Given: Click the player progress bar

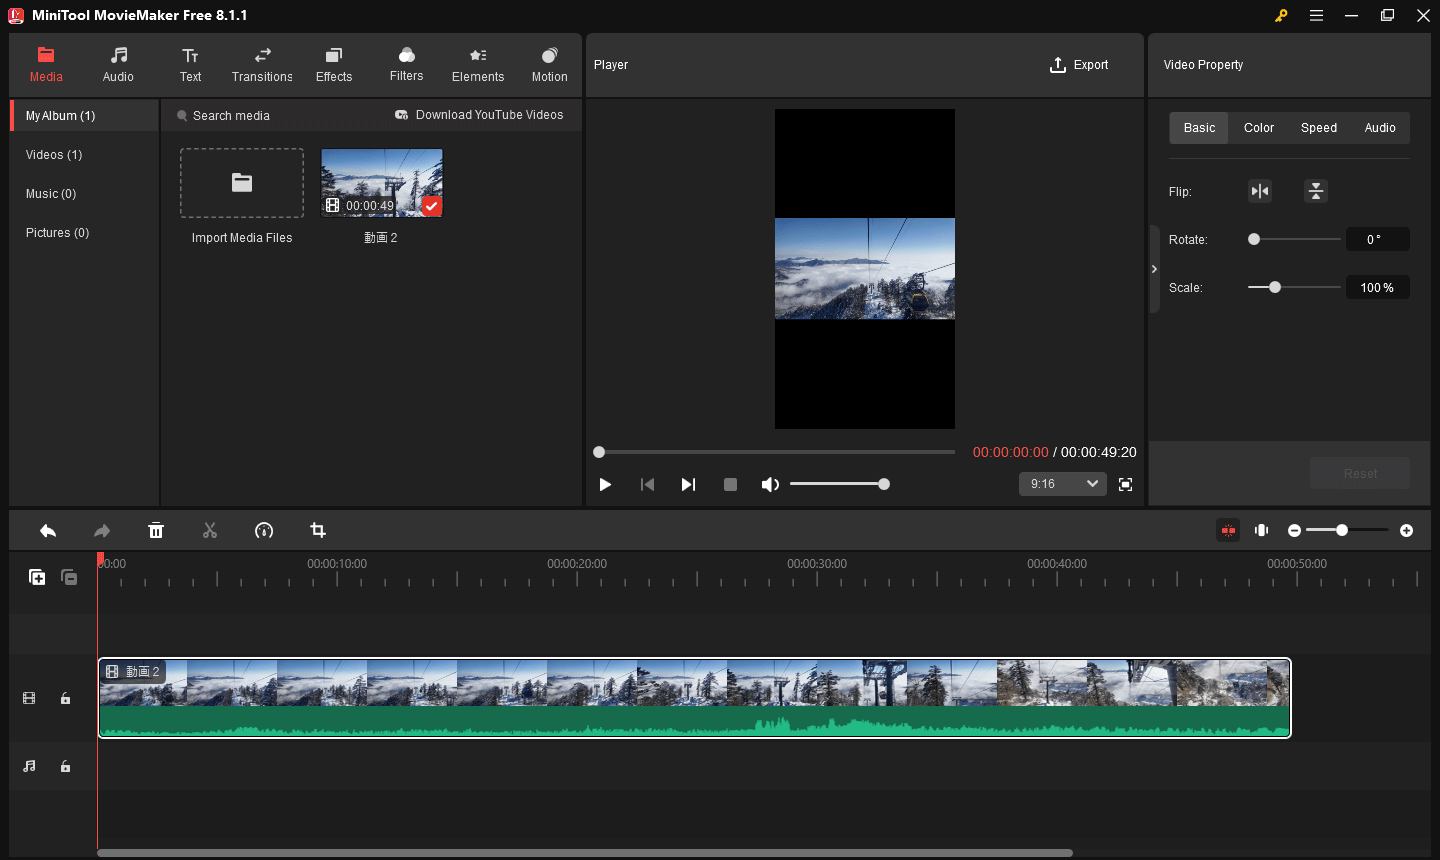Looking at the screenshot, I should click(x=775, y=452).
